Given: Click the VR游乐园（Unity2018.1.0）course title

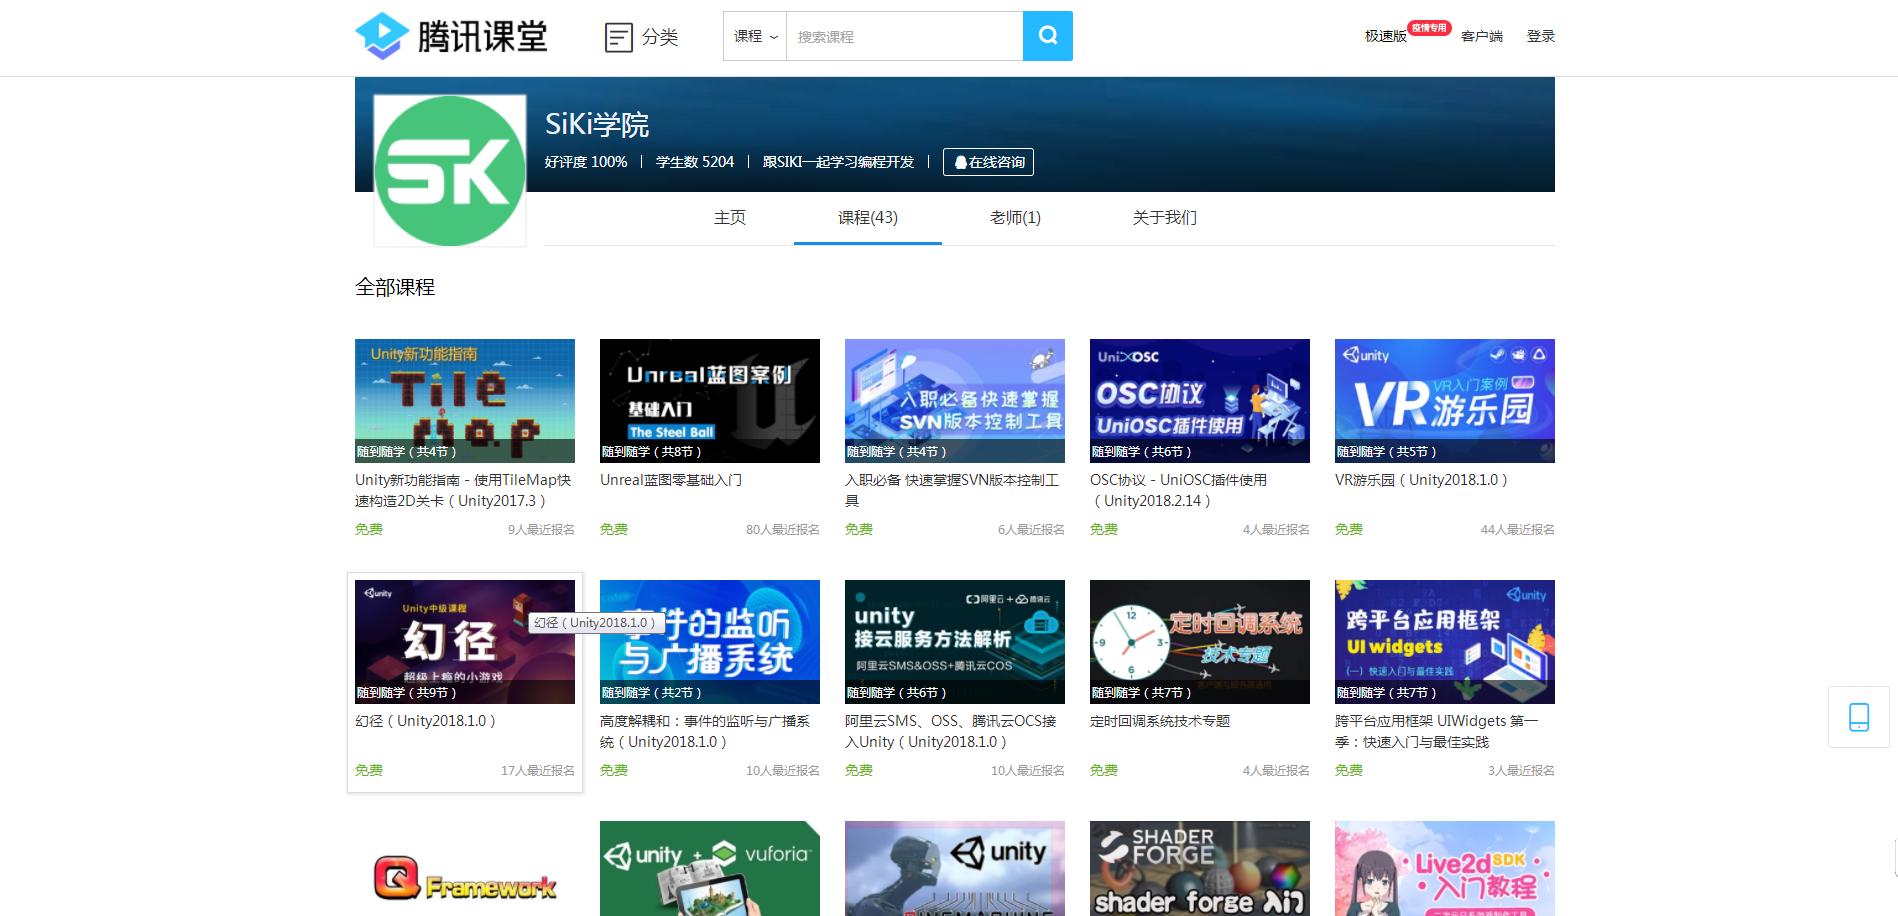Looking at the screenshot, I should (x=1422, y=480).
